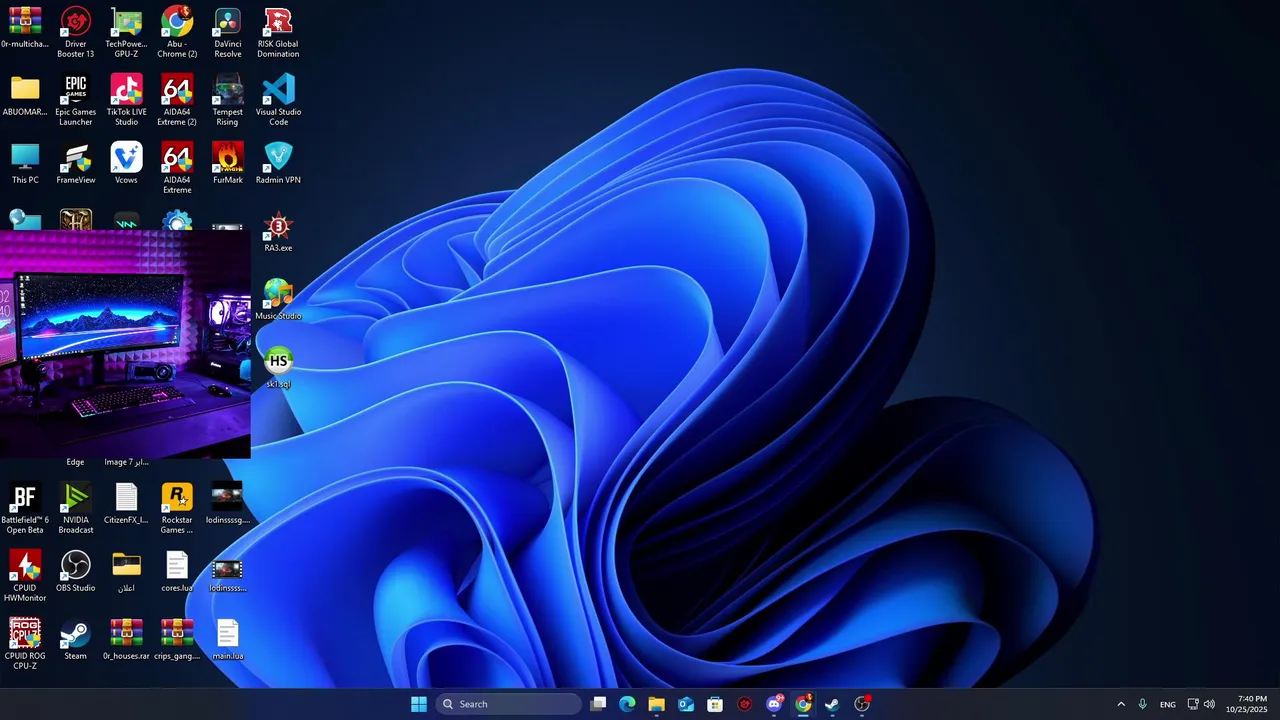
Task: Select Rockstar Games desktop shortcut
Action: 177,510
